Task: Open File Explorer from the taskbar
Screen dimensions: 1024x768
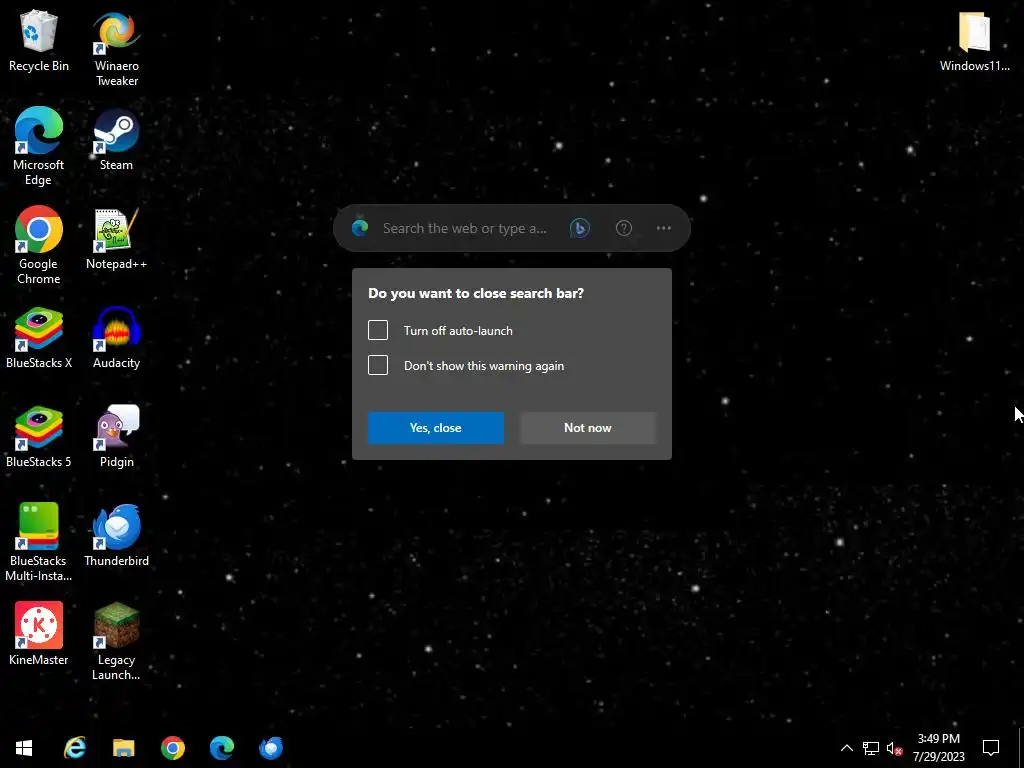Action: [123, 748]
